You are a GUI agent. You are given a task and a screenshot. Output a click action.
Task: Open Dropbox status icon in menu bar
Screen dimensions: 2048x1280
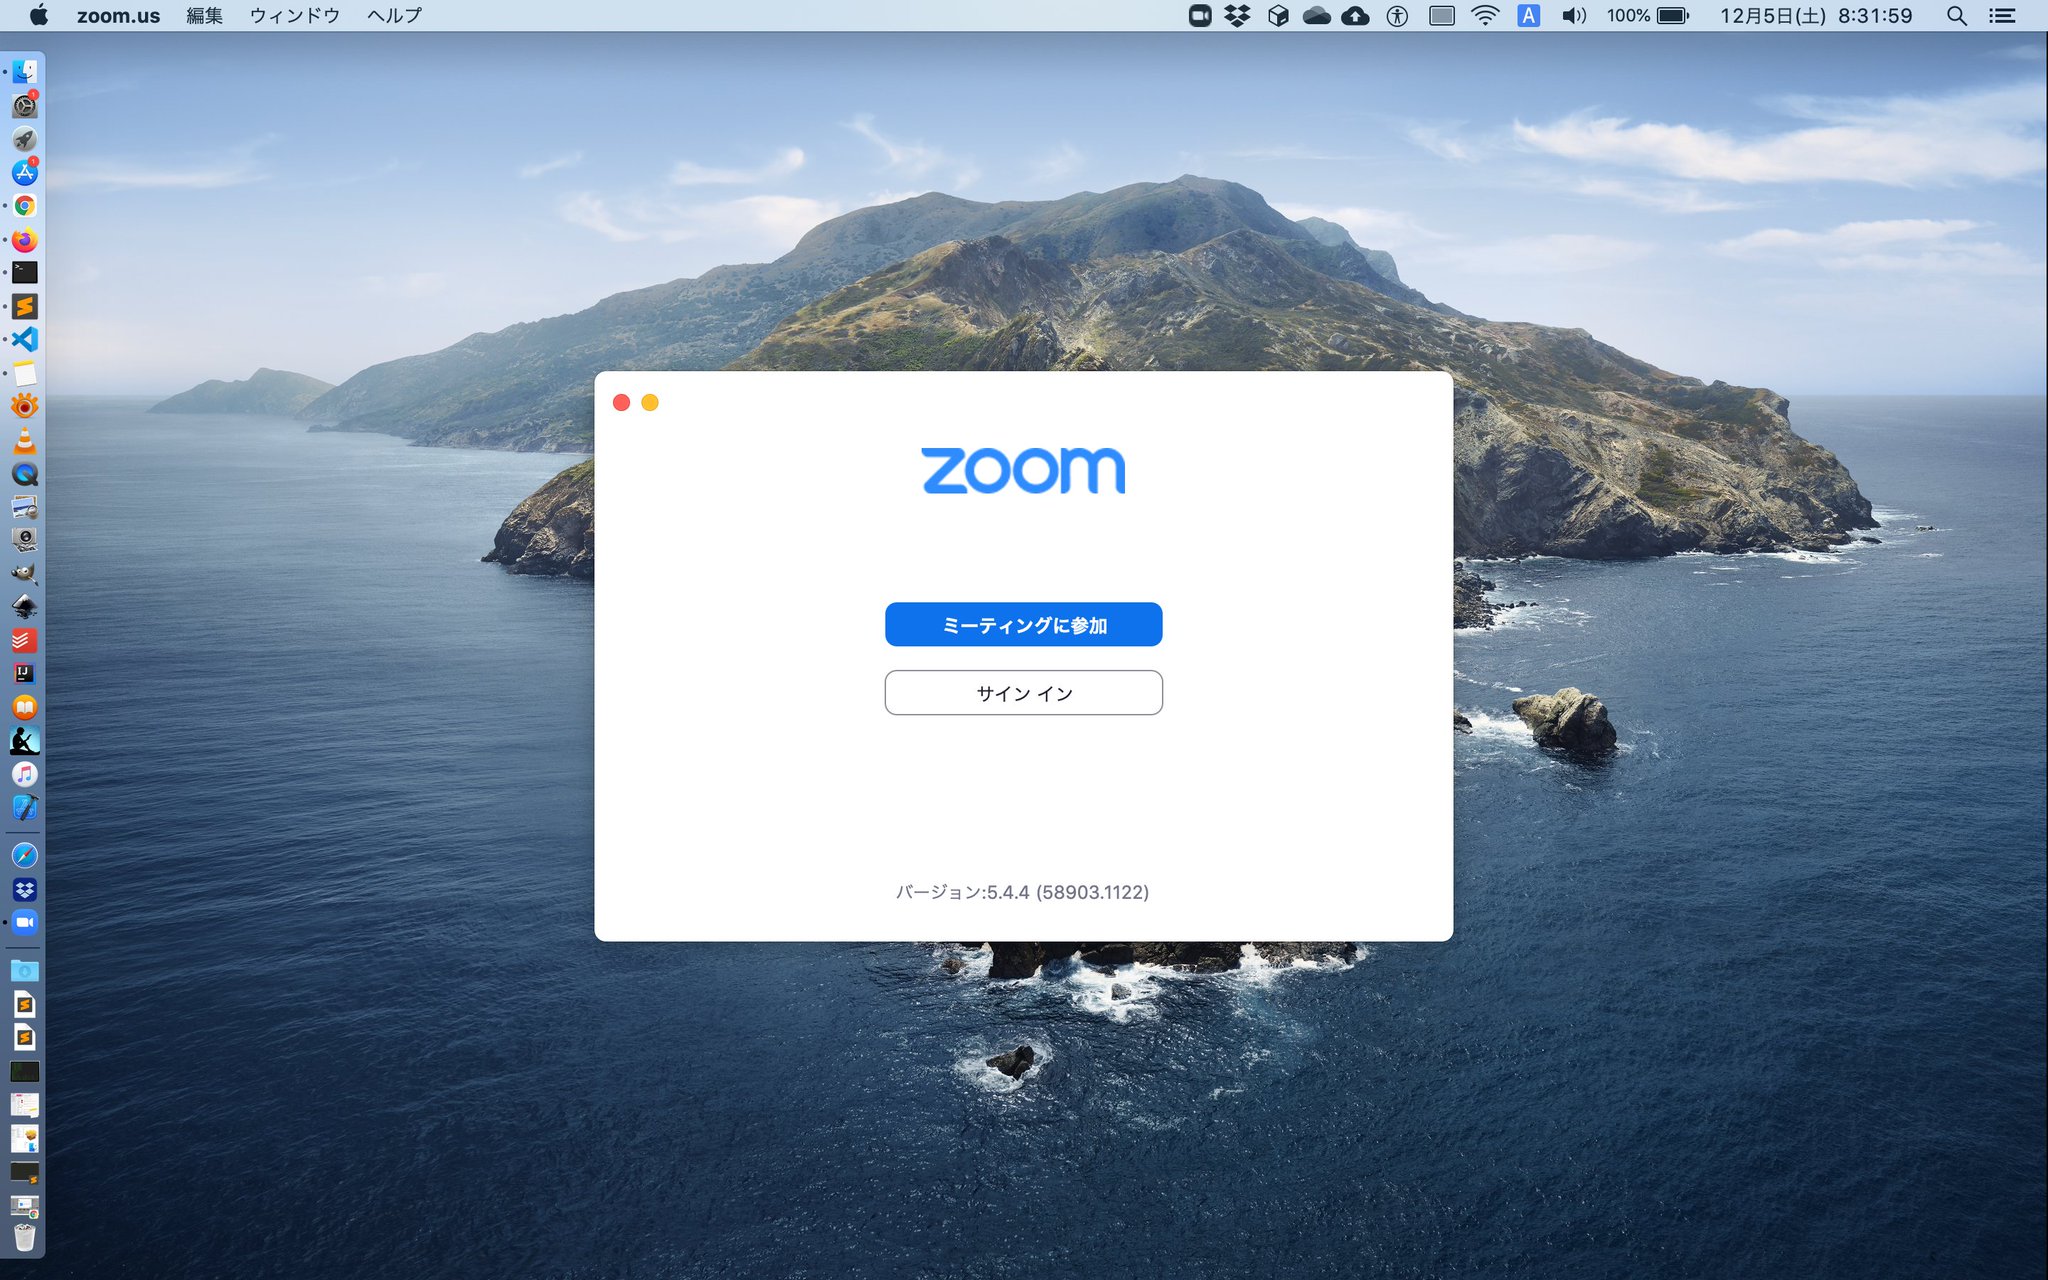[1238, 15]
